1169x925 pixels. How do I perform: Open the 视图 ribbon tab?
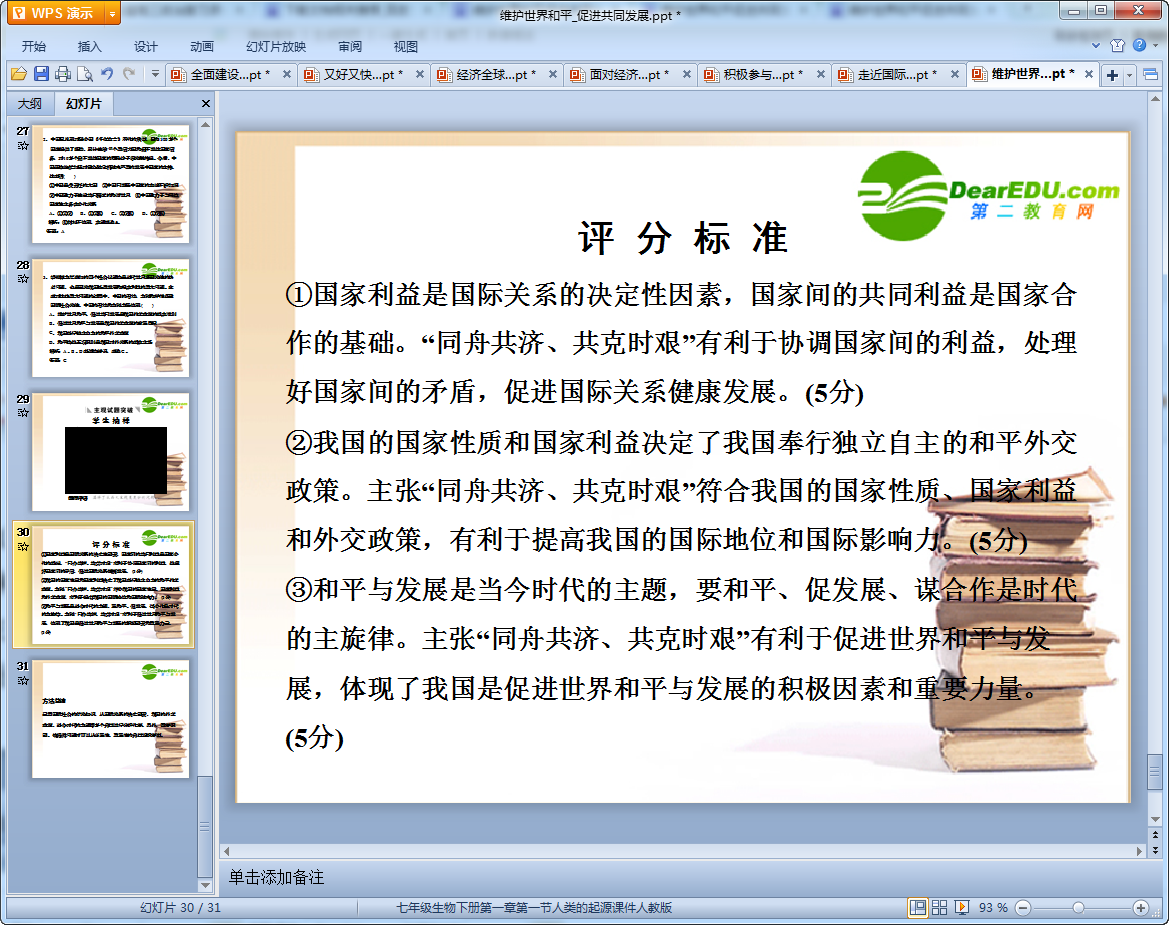(406, 46)
